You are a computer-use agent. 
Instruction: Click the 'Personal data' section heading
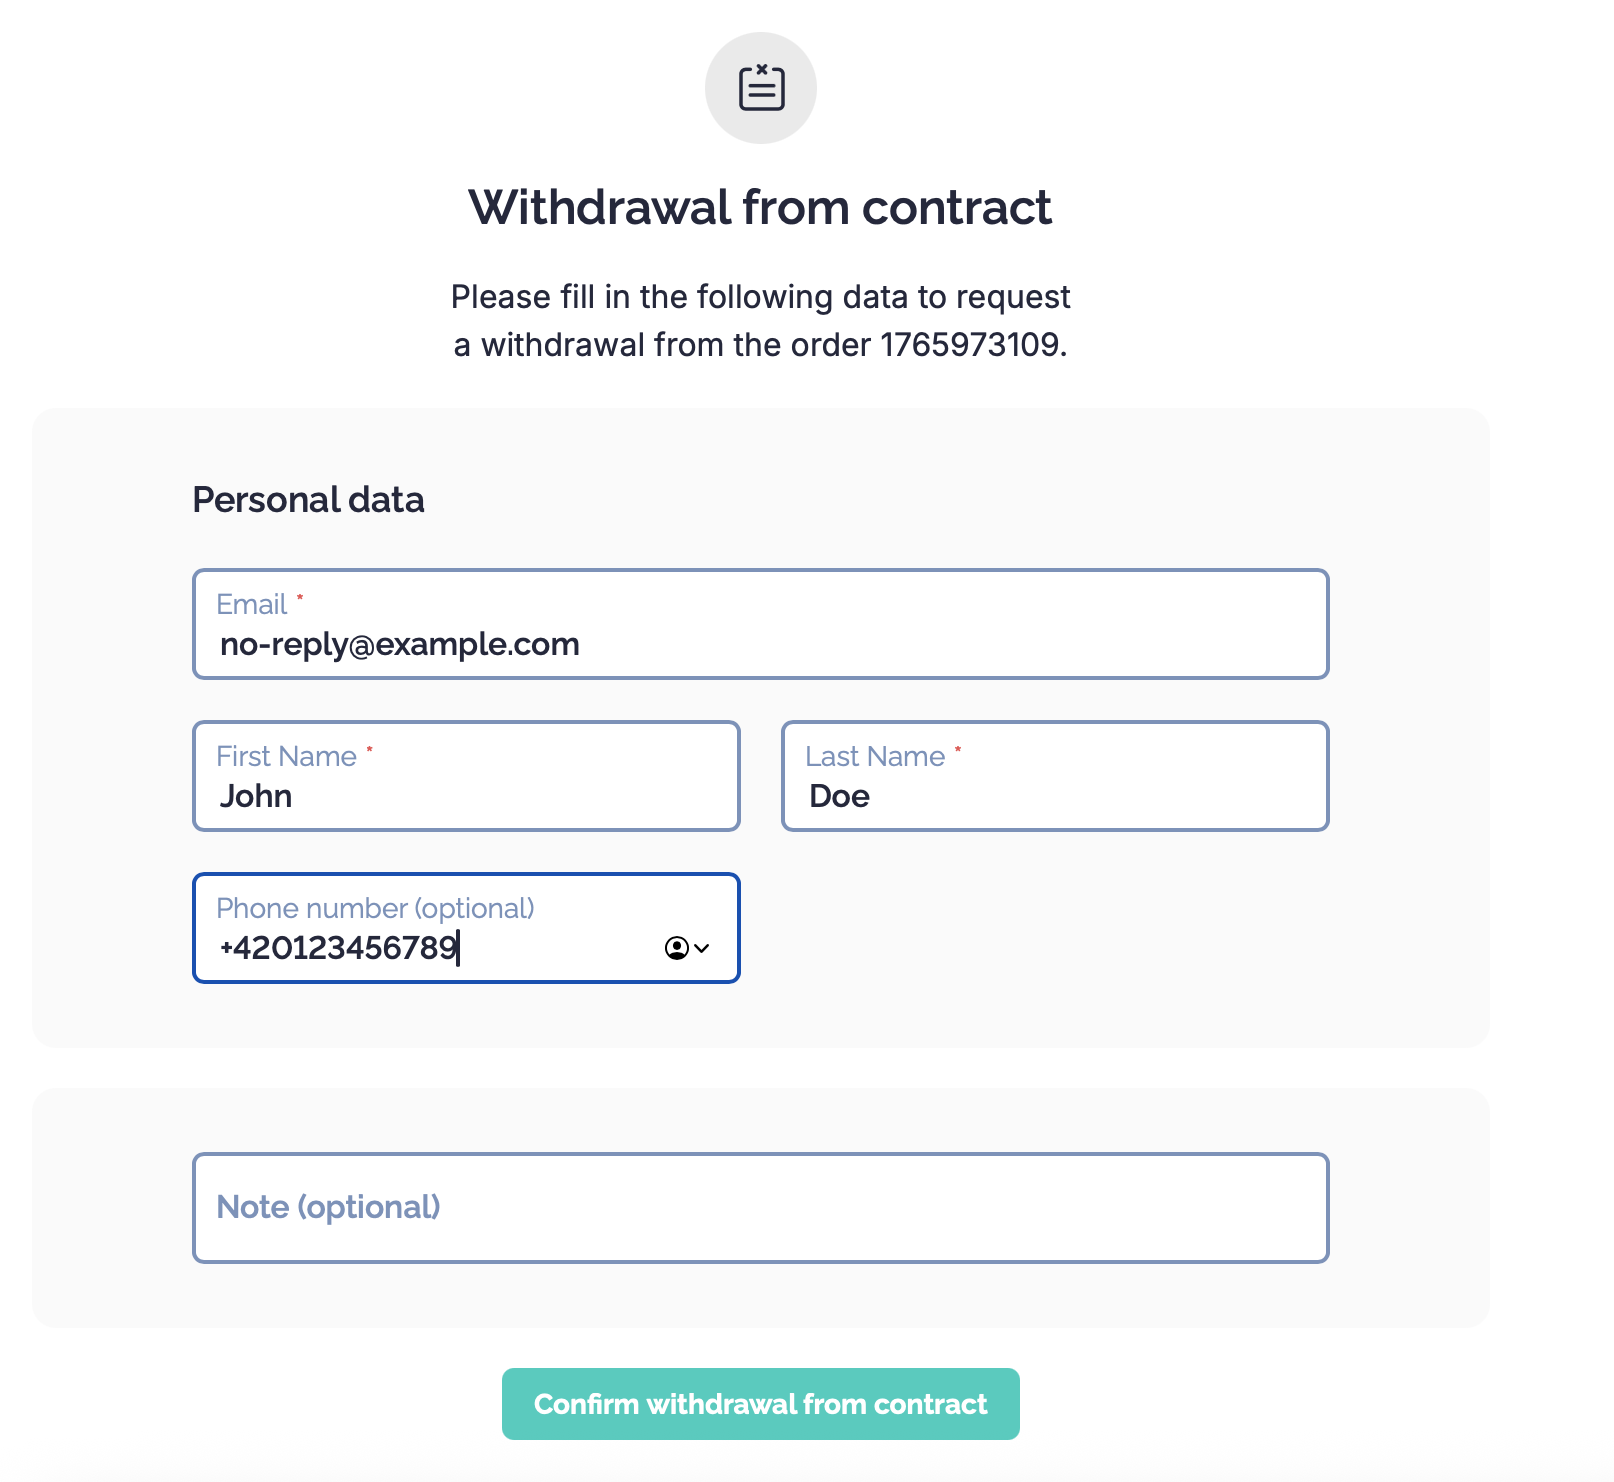(x=308, y=500)
